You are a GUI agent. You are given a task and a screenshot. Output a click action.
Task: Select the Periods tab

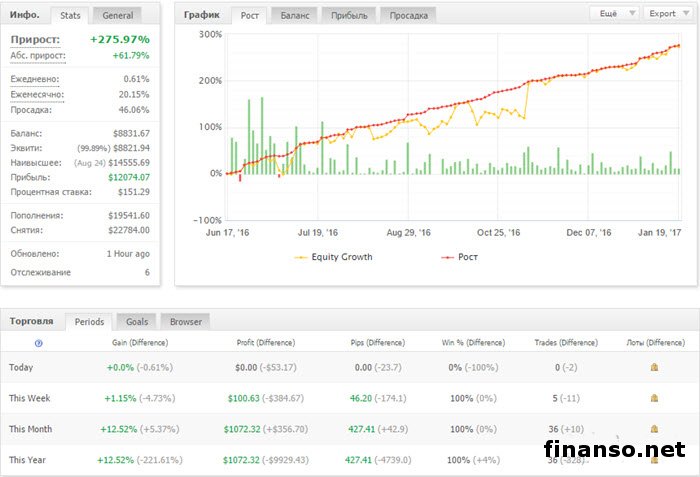pyautogui.click(x=91, y=321)
